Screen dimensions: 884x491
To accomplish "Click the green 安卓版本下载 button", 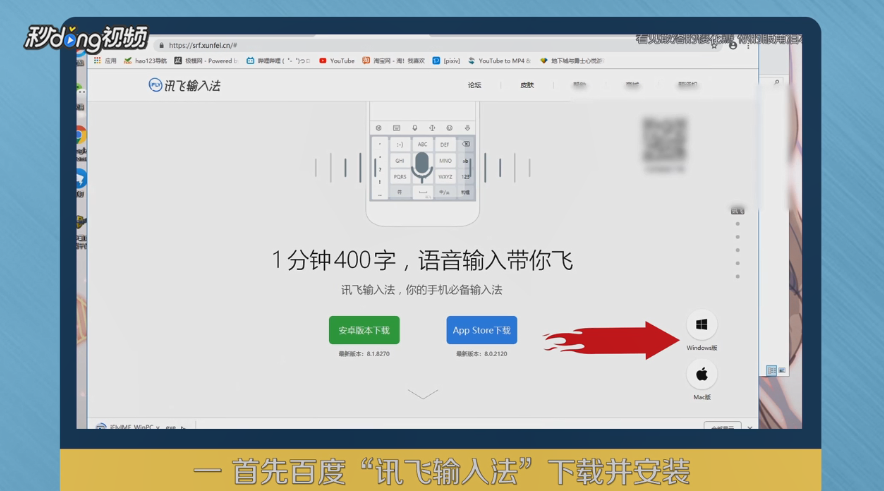I will tap(364, 330).
